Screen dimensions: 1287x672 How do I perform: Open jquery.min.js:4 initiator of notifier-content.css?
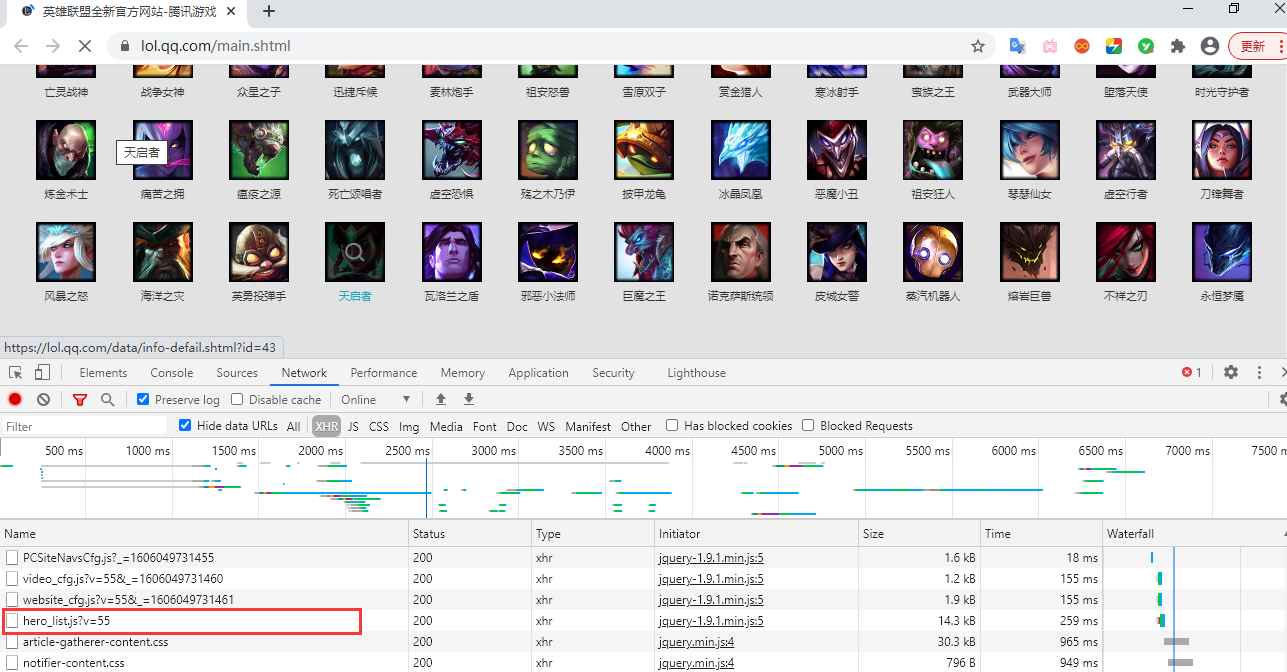pyautogui.click(x=696, y=663)
